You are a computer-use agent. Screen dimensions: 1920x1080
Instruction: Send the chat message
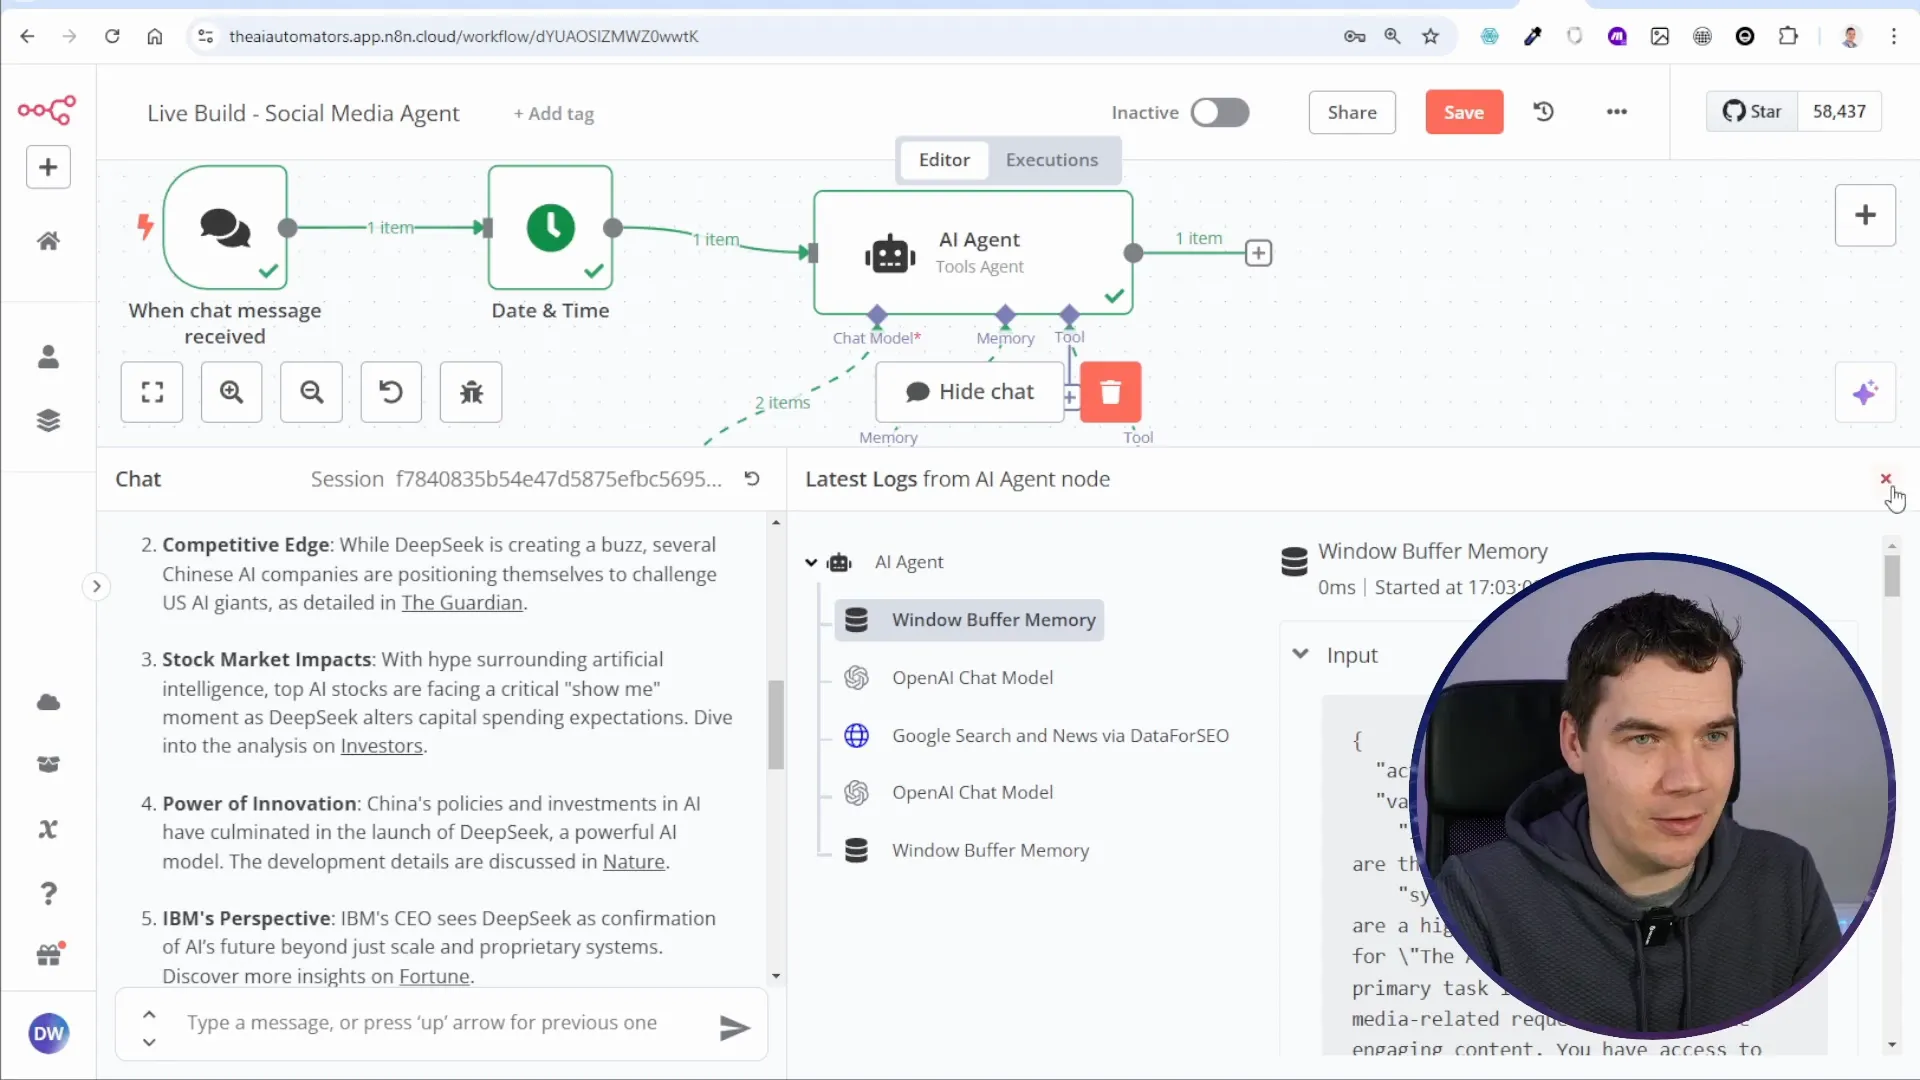tap(735, 1027)
